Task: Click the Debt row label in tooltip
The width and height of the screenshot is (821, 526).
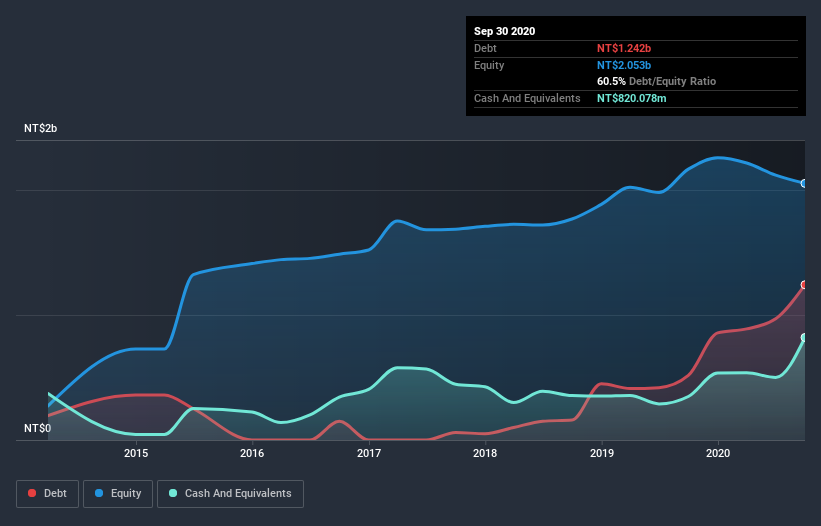Action: (485, 48)
